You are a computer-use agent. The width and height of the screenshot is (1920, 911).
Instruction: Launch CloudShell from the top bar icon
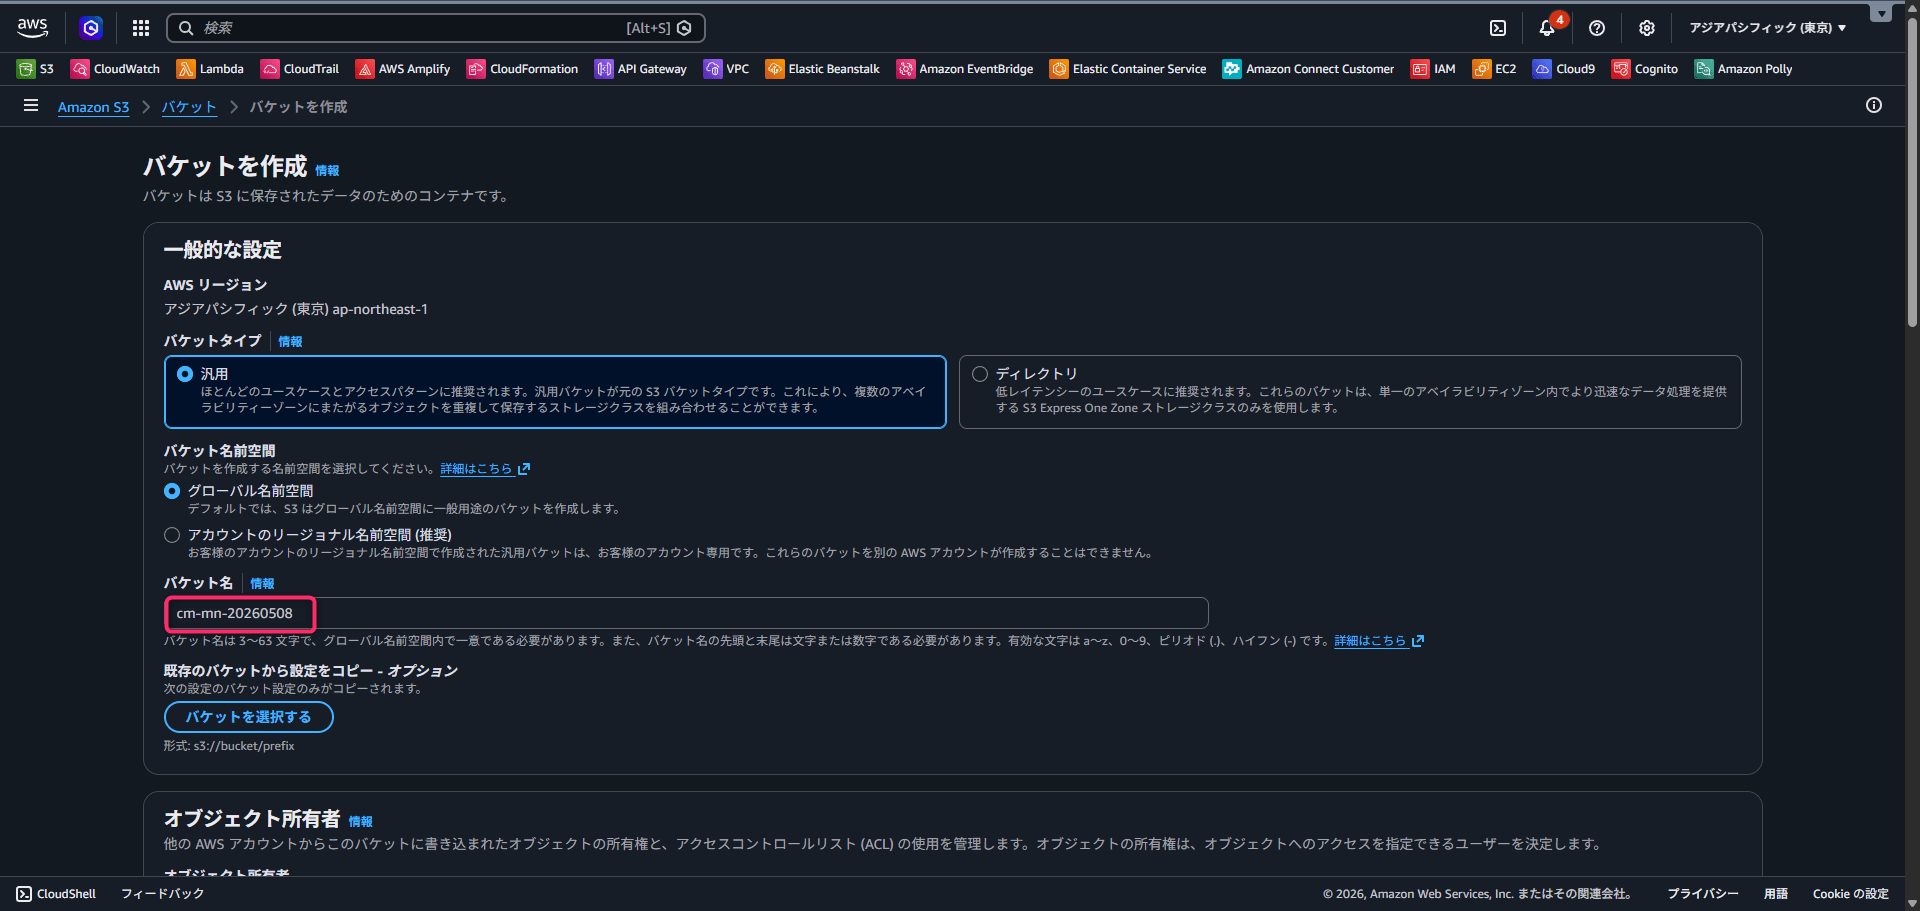point(1498,28)
